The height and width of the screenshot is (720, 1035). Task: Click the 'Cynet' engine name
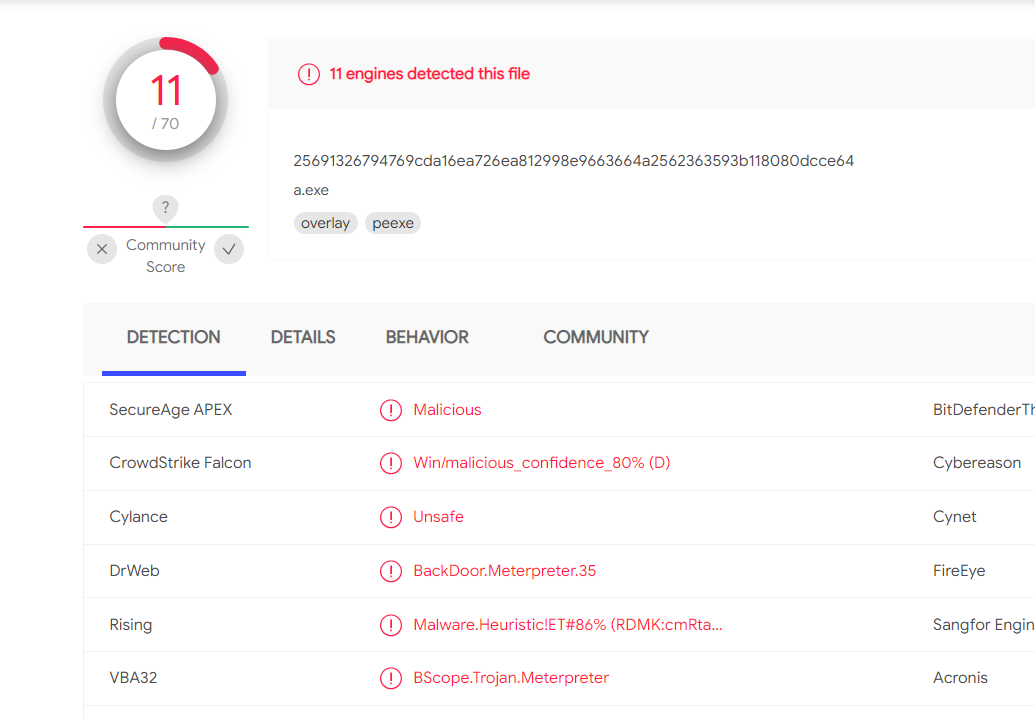[954, 517]
